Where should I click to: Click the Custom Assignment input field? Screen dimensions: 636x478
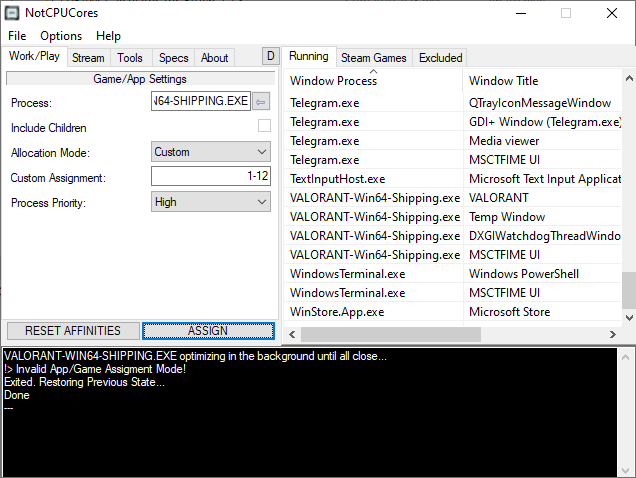click(x=211, y=176)
